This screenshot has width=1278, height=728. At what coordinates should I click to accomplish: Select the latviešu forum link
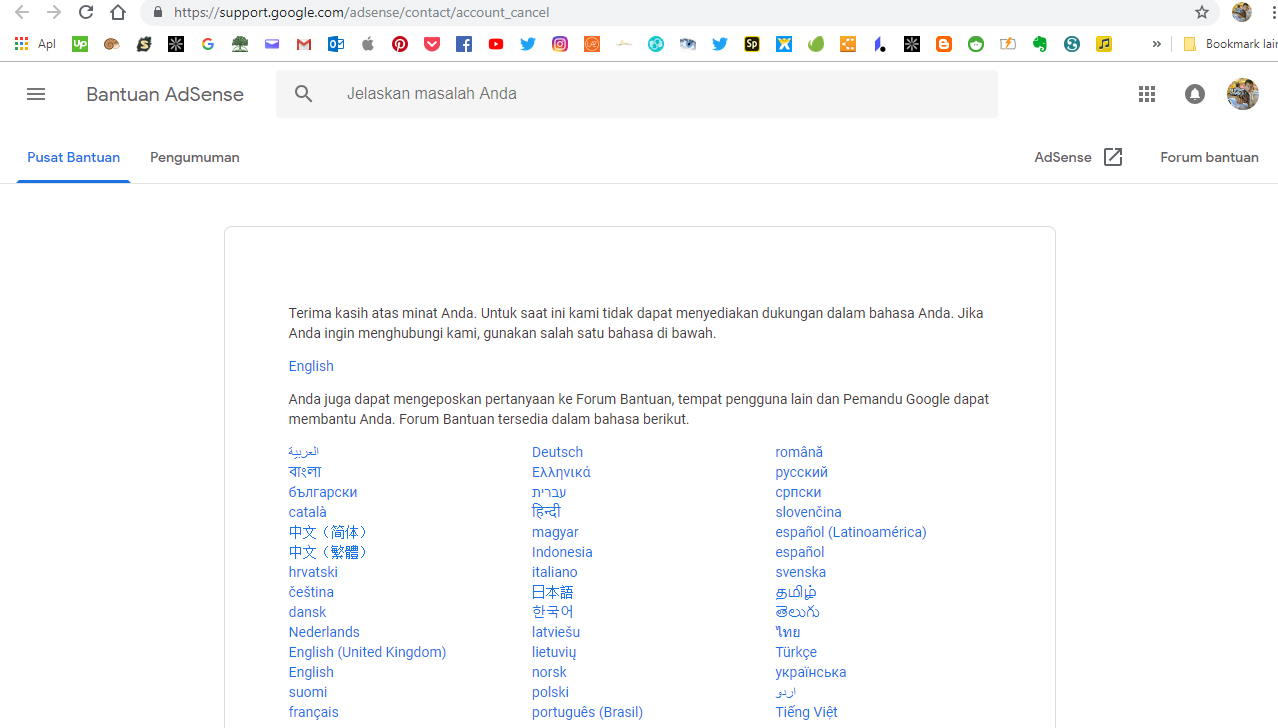(556, 632)
